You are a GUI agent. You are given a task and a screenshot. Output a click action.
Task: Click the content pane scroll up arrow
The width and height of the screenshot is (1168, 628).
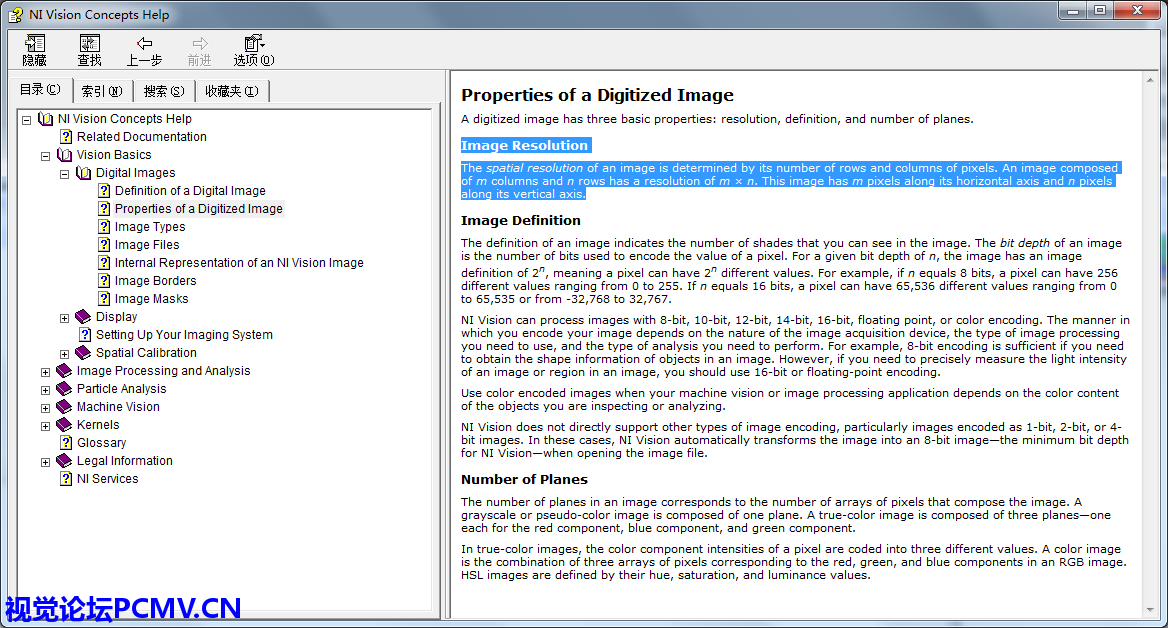pos(1150,80)
